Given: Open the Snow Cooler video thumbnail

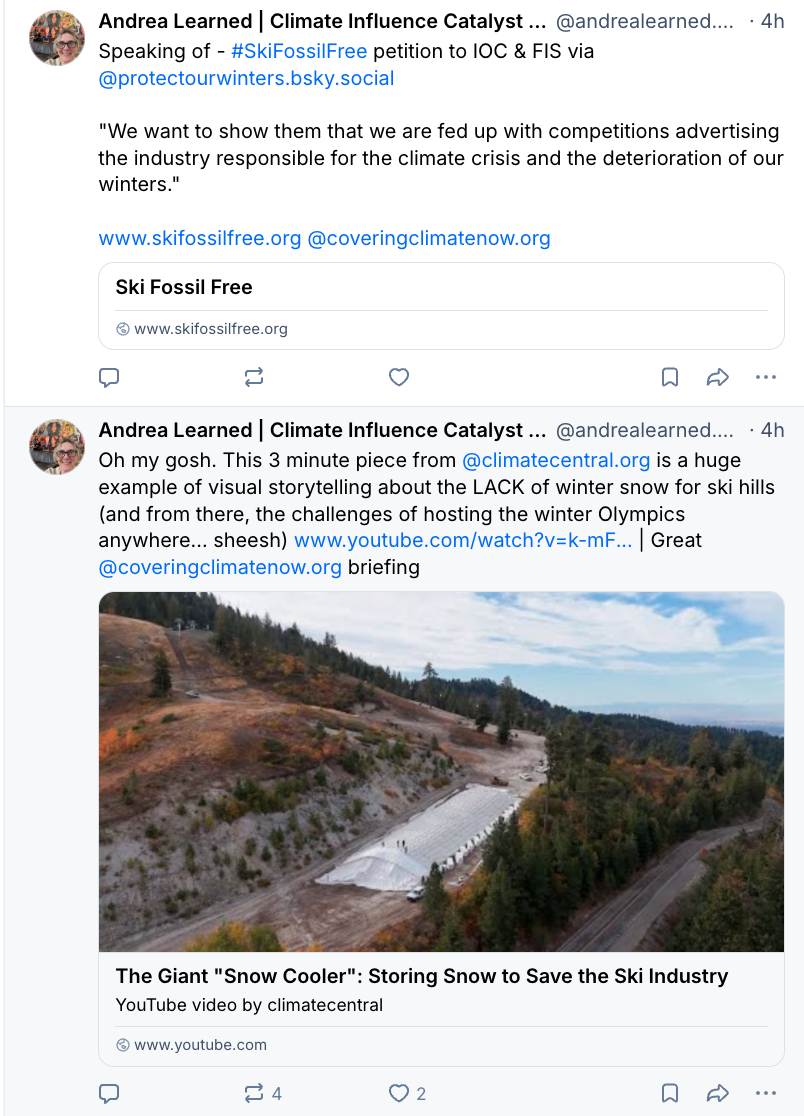Looking at the screenshot, I should [441, 771].
